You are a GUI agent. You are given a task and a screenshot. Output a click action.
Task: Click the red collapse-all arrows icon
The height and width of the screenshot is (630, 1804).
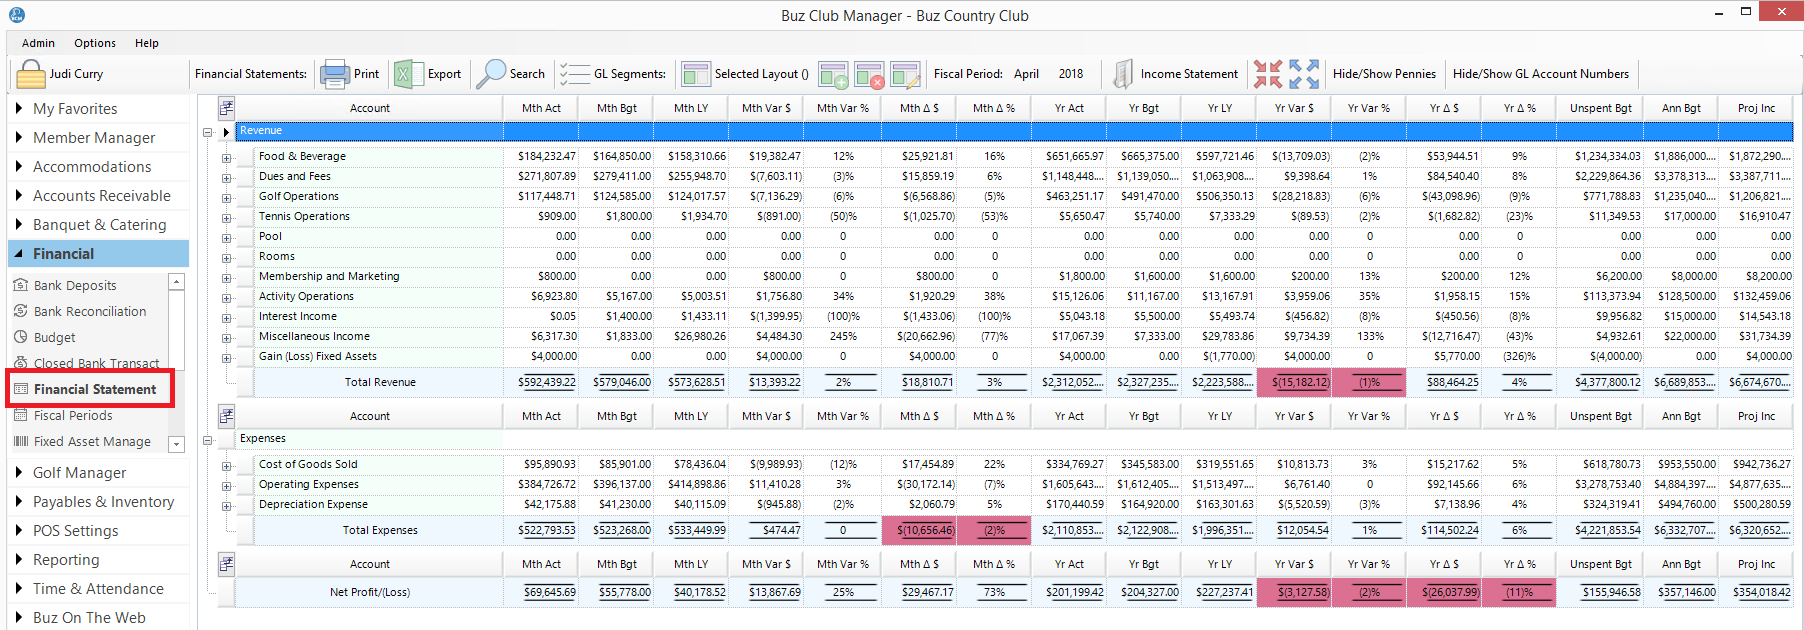(x=1268, y=74)
